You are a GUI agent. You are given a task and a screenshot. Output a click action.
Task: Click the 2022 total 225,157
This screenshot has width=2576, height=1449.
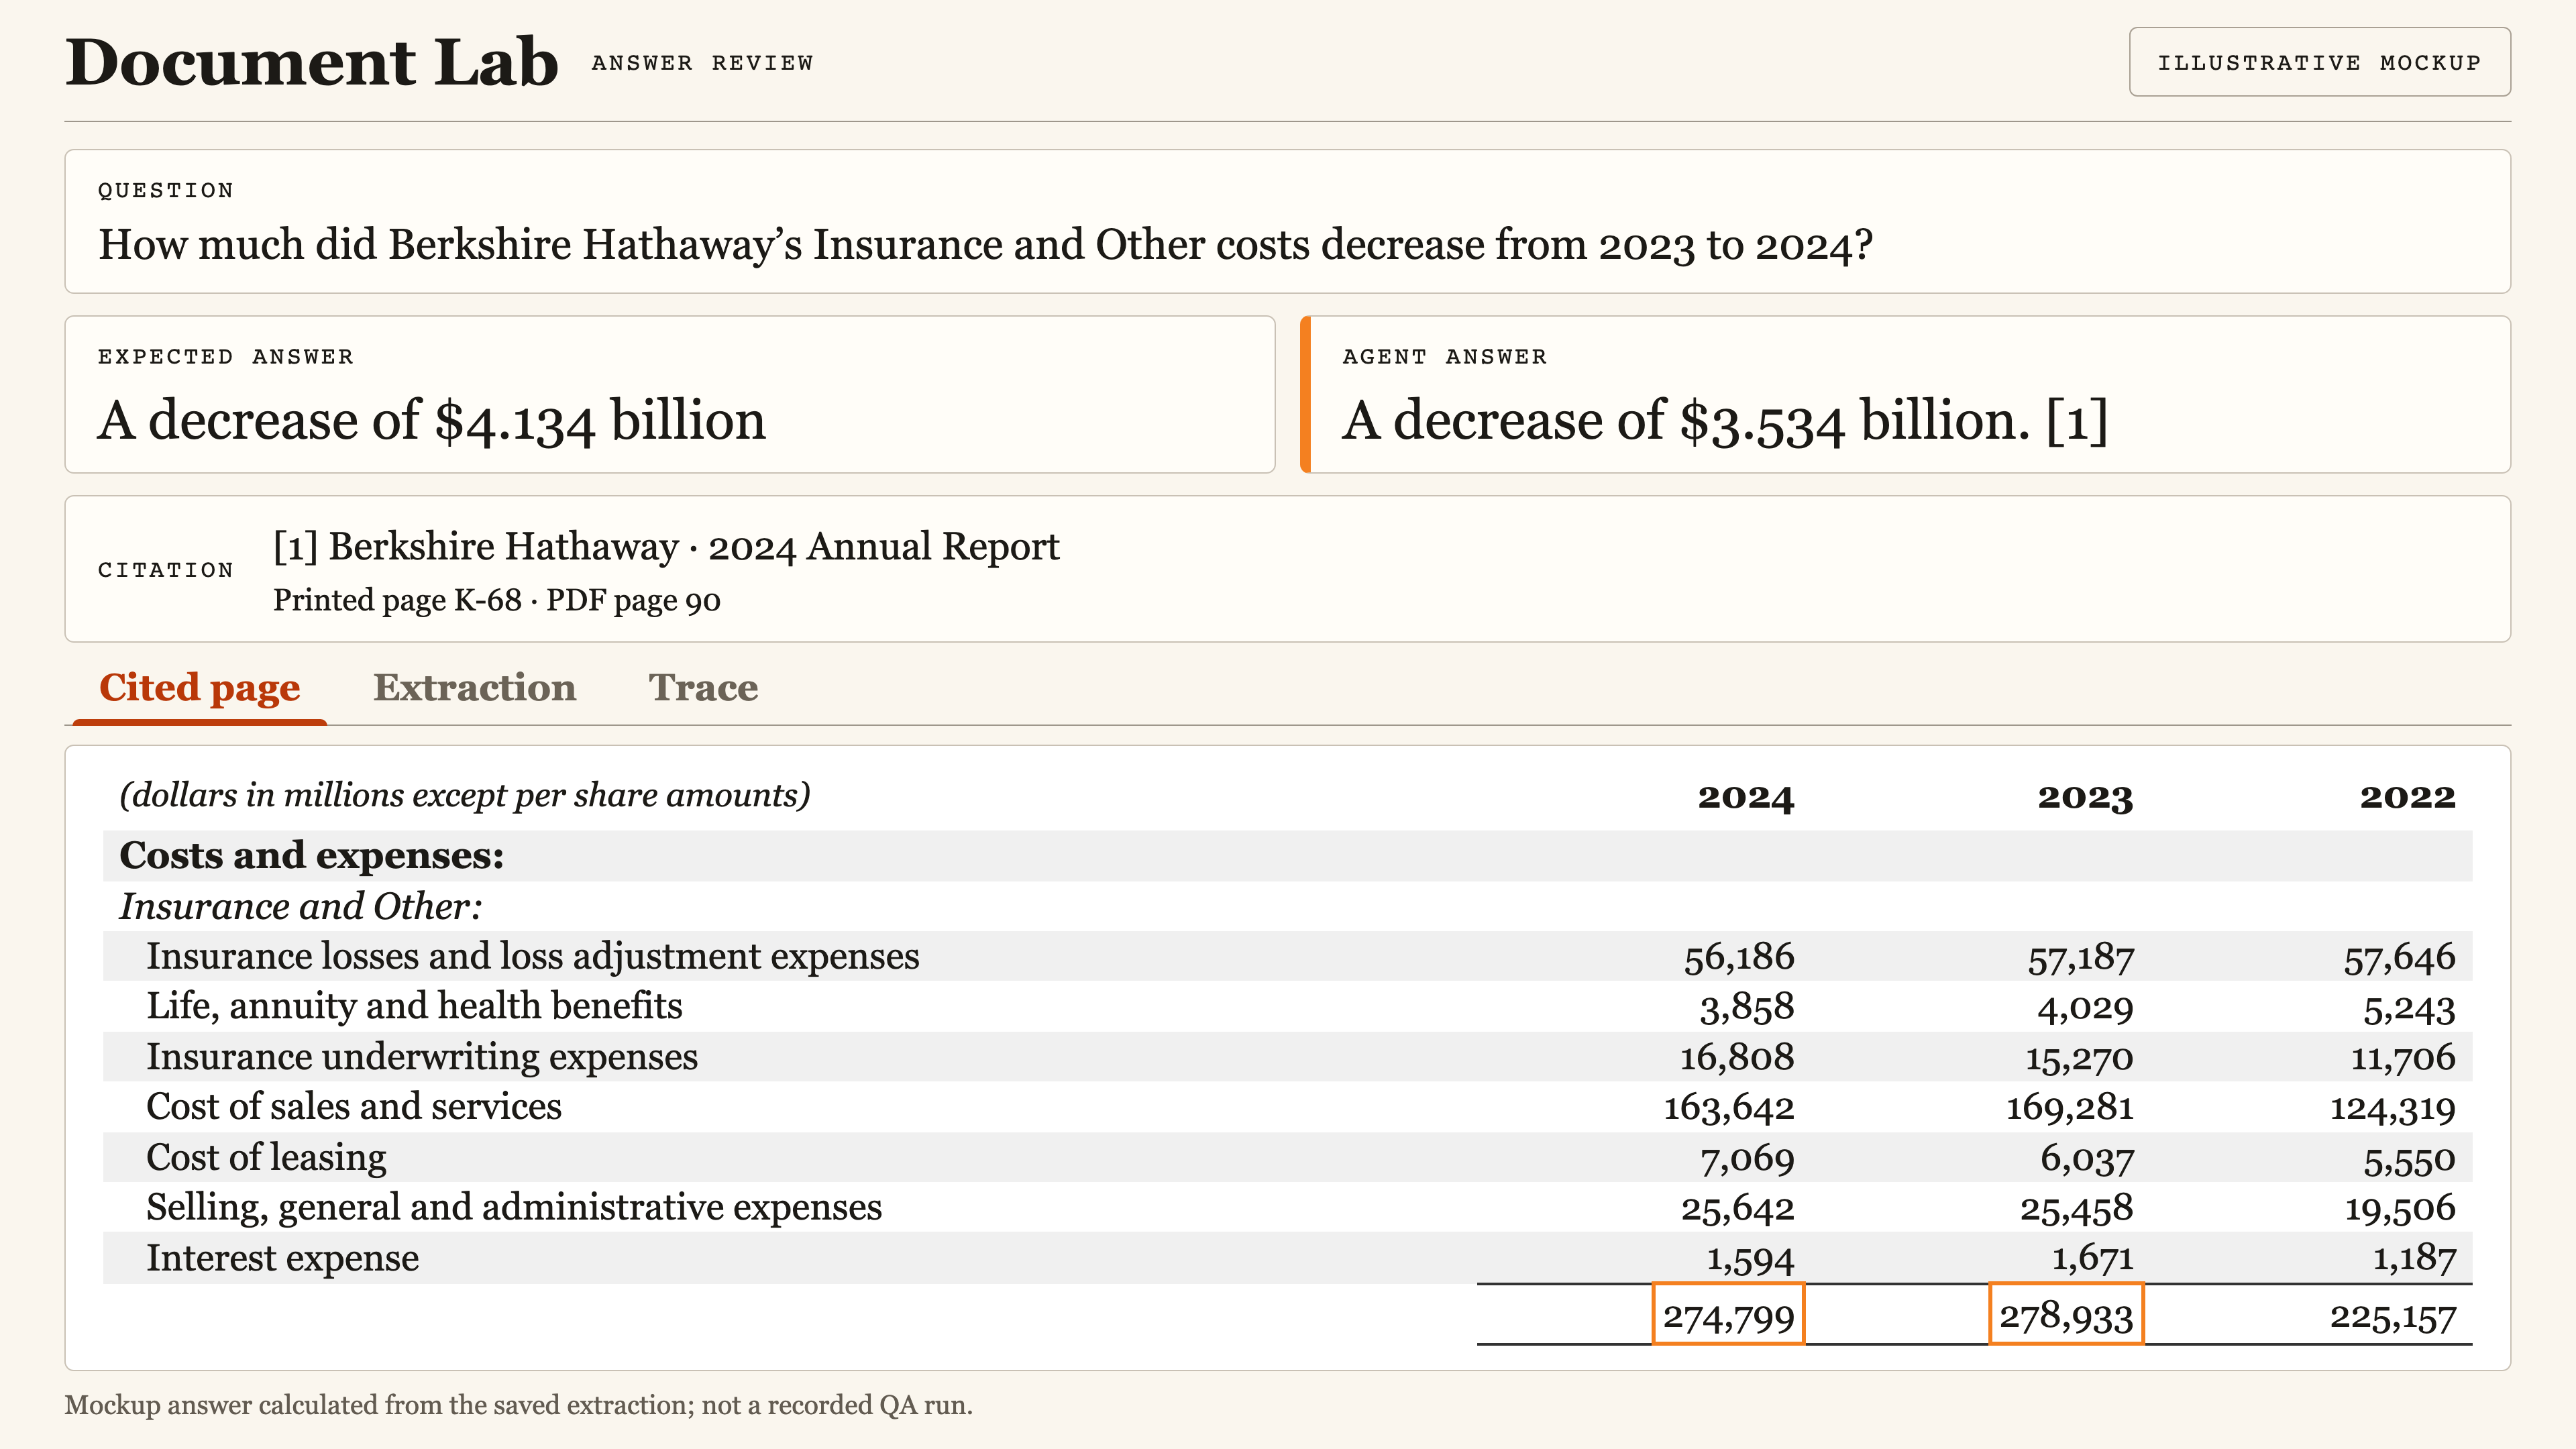click(2392, 1317)
